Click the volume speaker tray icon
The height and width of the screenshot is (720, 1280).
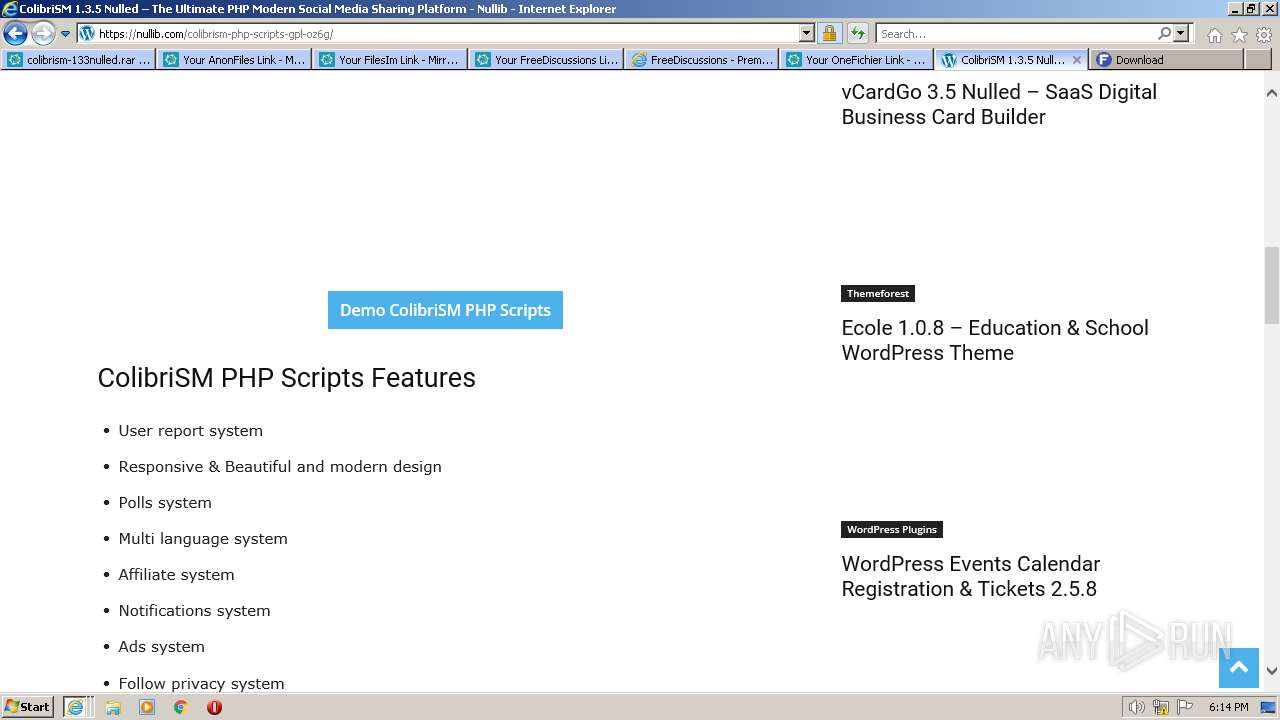click(x=1136, y=707)
